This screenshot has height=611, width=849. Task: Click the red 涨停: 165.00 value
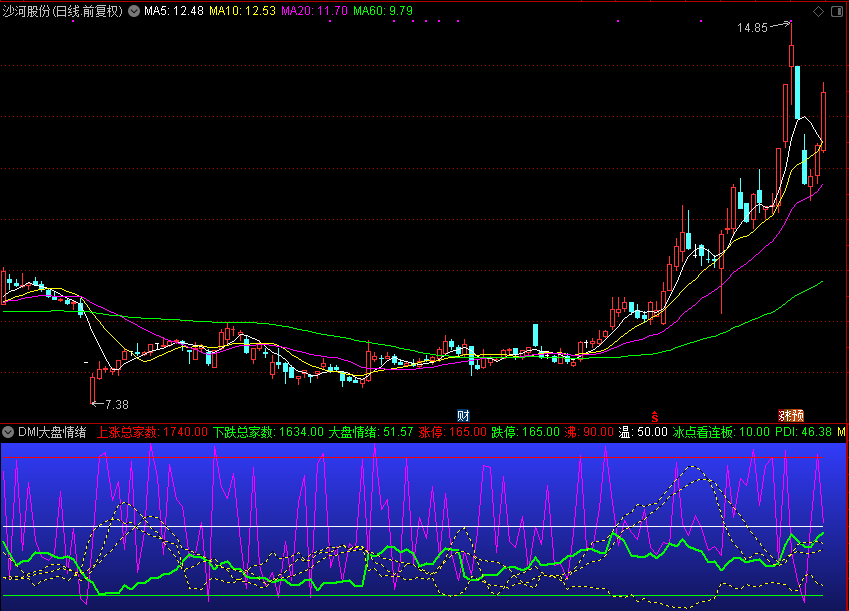tap(453, 432)
